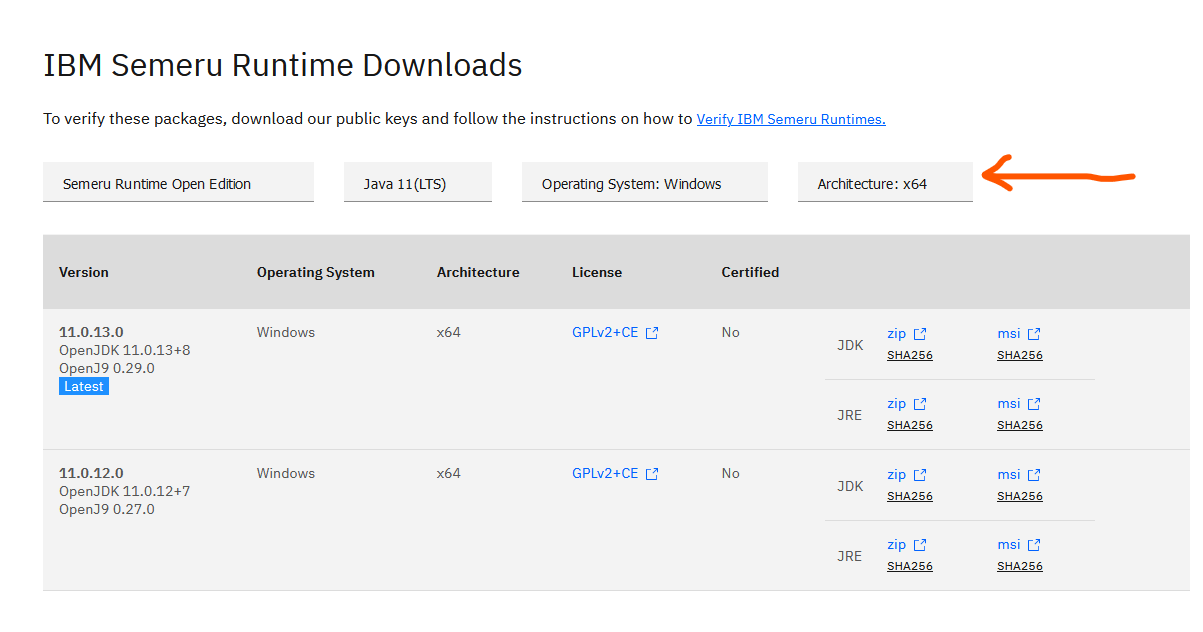
Task: Click the blue Latest badge
Action: tap(84, 386)
